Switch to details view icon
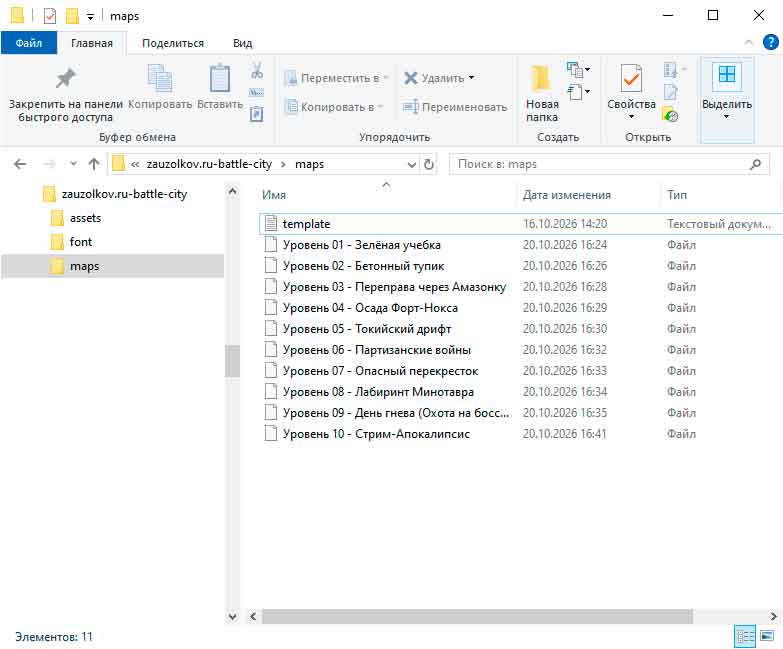Viewport: 783px width, 649px height. pyautogui.click(x=745, y=637)
